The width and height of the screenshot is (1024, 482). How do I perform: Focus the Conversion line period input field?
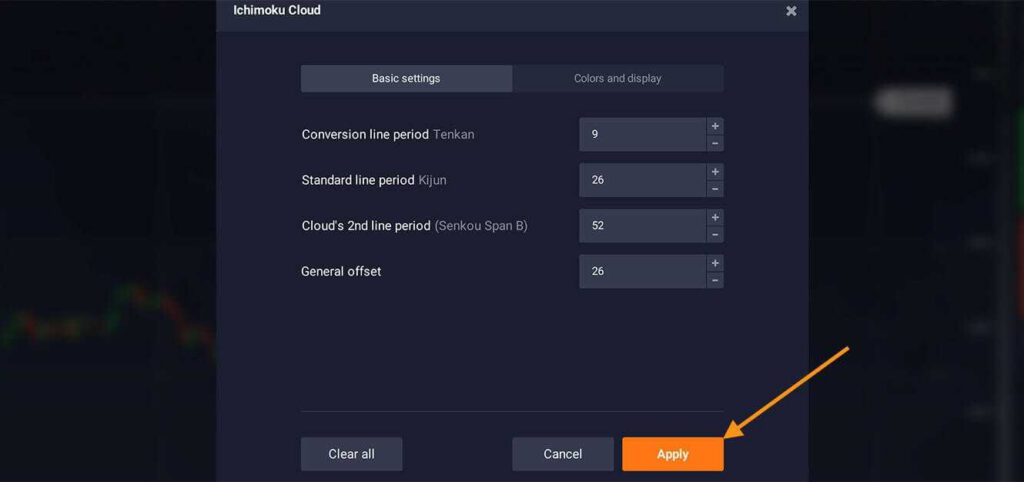coord(642,134)
